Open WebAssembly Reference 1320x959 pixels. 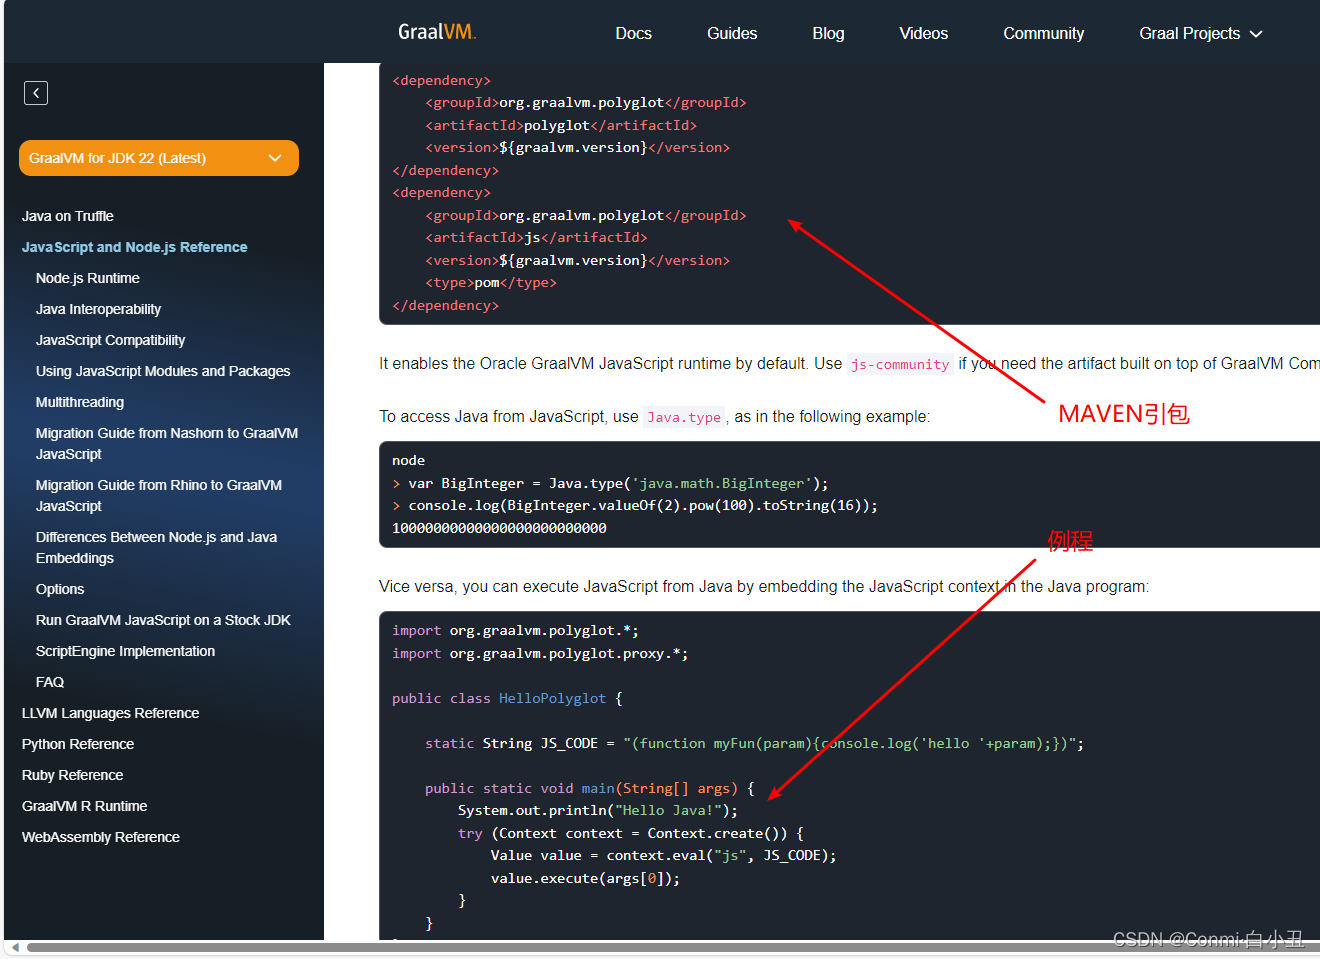pyautogui.click(x=101, y=837)
